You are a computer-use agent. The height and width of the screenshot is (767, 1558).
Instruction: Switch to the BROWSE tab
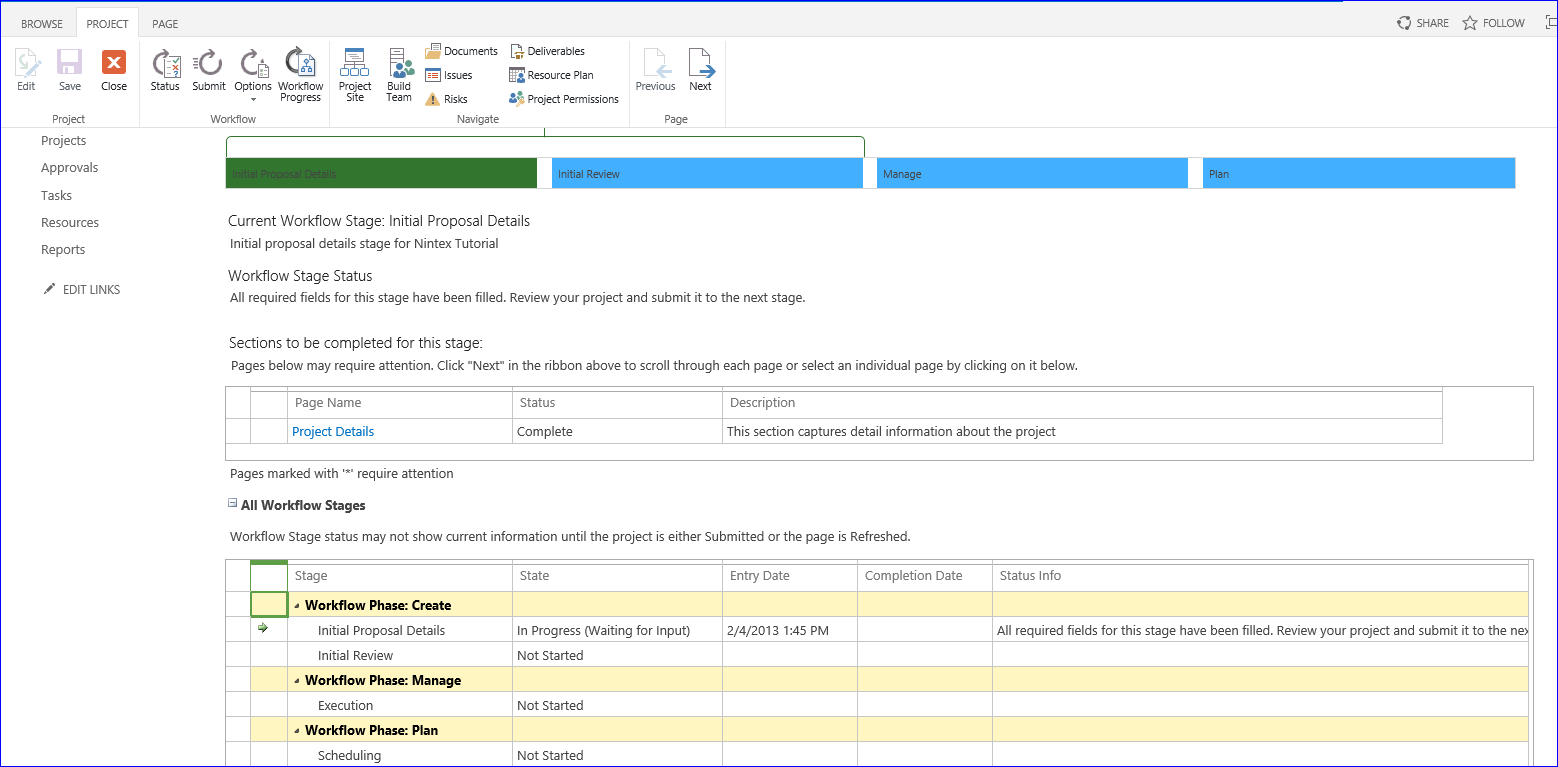coord(42,23)
